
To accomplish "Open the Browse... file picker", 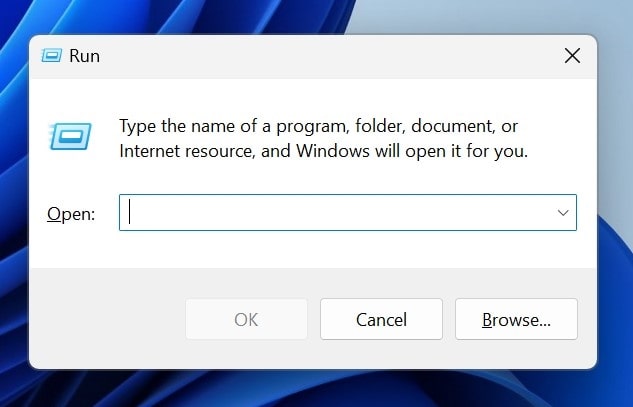I will tap(516, 319).
